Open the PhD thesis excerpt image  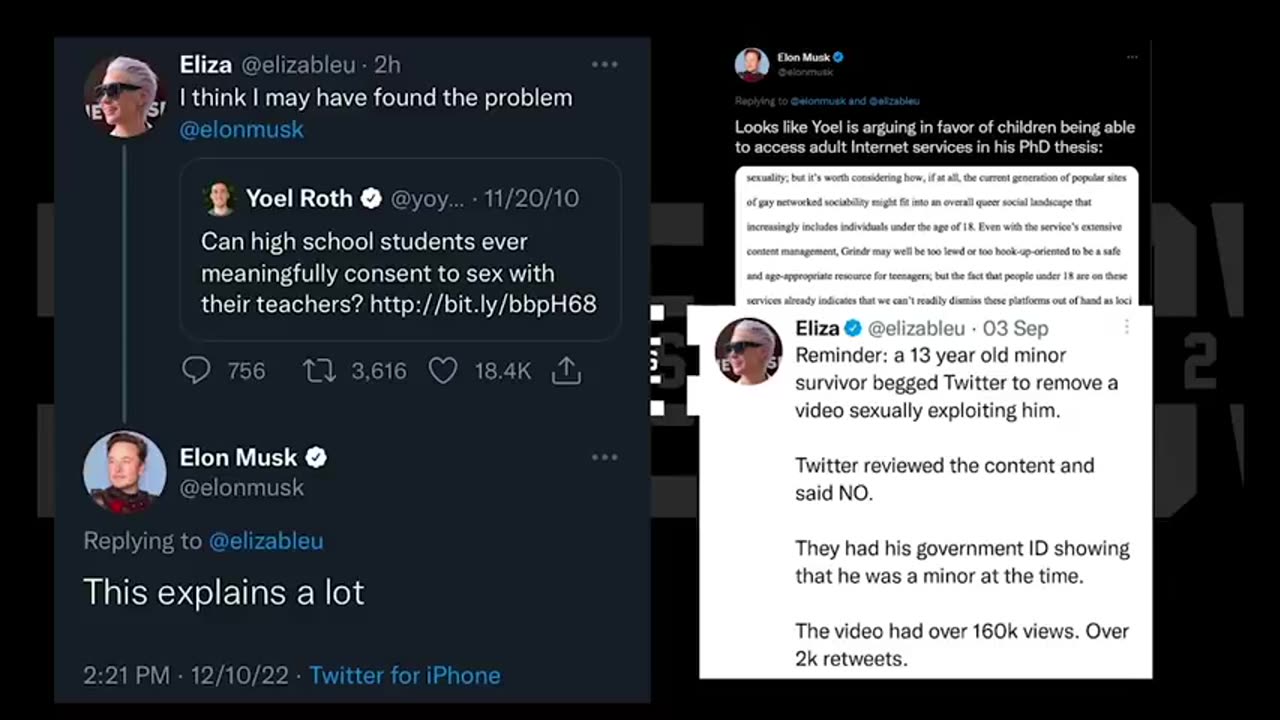tap(936, 236)
